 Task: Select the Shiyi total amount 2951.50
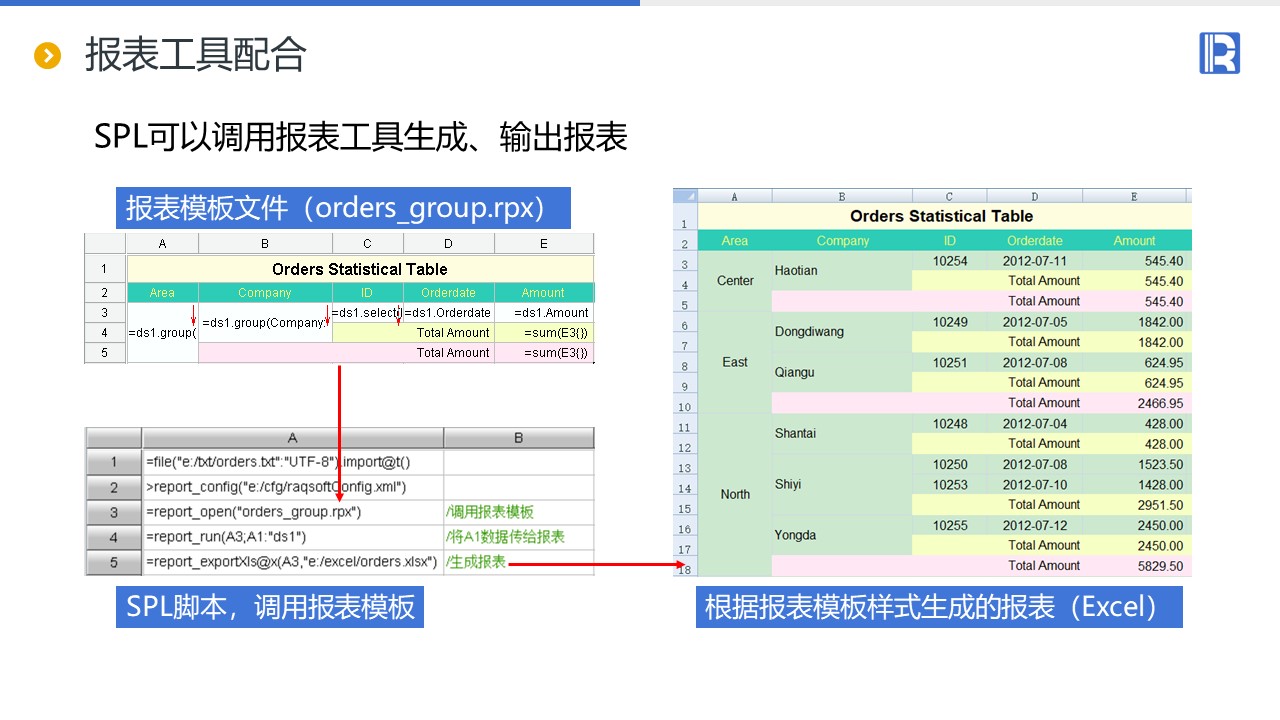(x=1138, y=505)
